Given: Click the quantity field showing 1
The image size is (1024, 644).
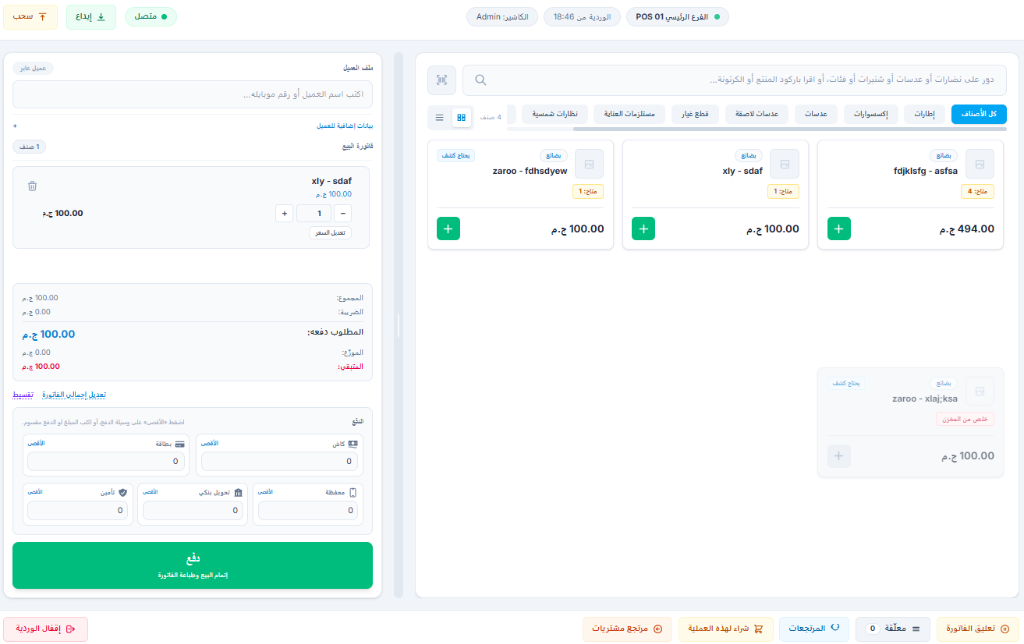Looking at the screenshot, I should point(313,213).
